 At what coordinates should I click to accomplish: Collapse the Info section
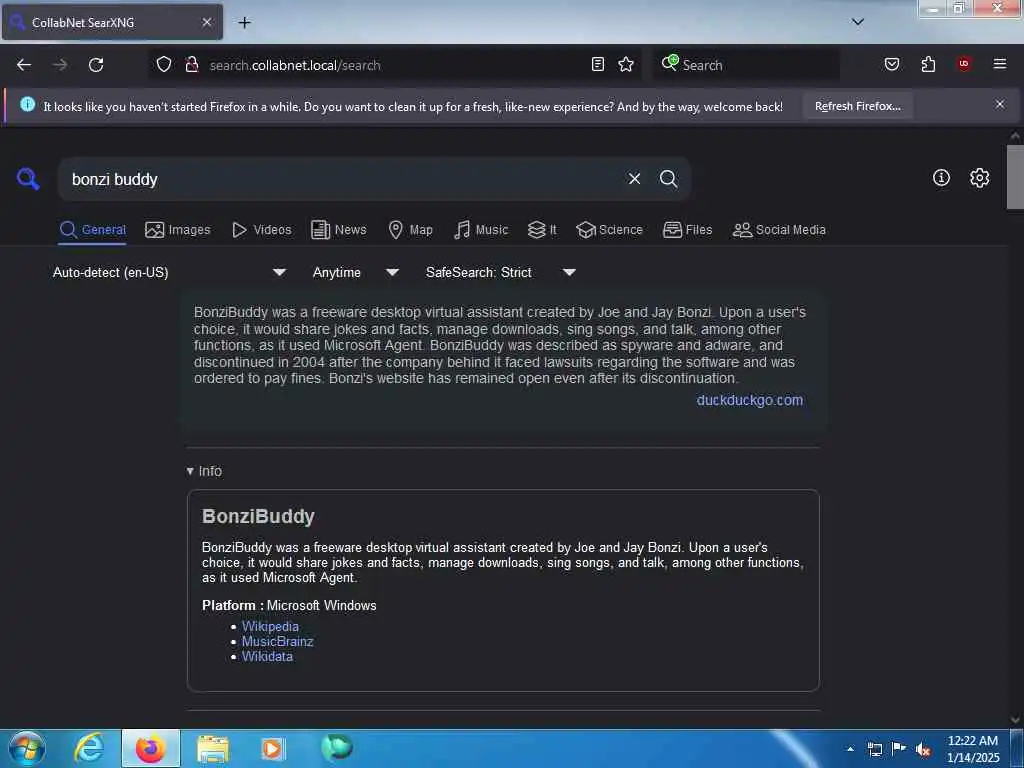pyautogui.click(x=204, y=471)
